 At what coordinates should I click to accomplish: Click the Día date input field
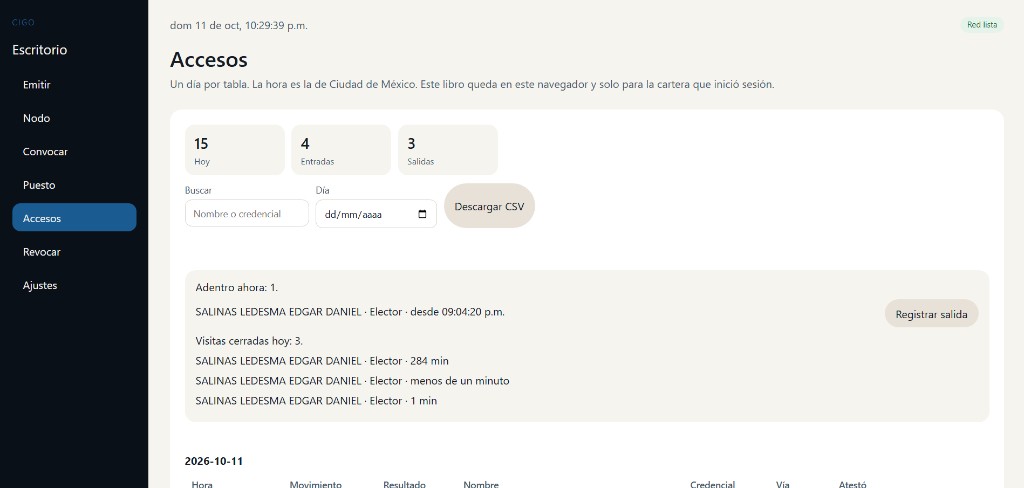click(376, 214)
